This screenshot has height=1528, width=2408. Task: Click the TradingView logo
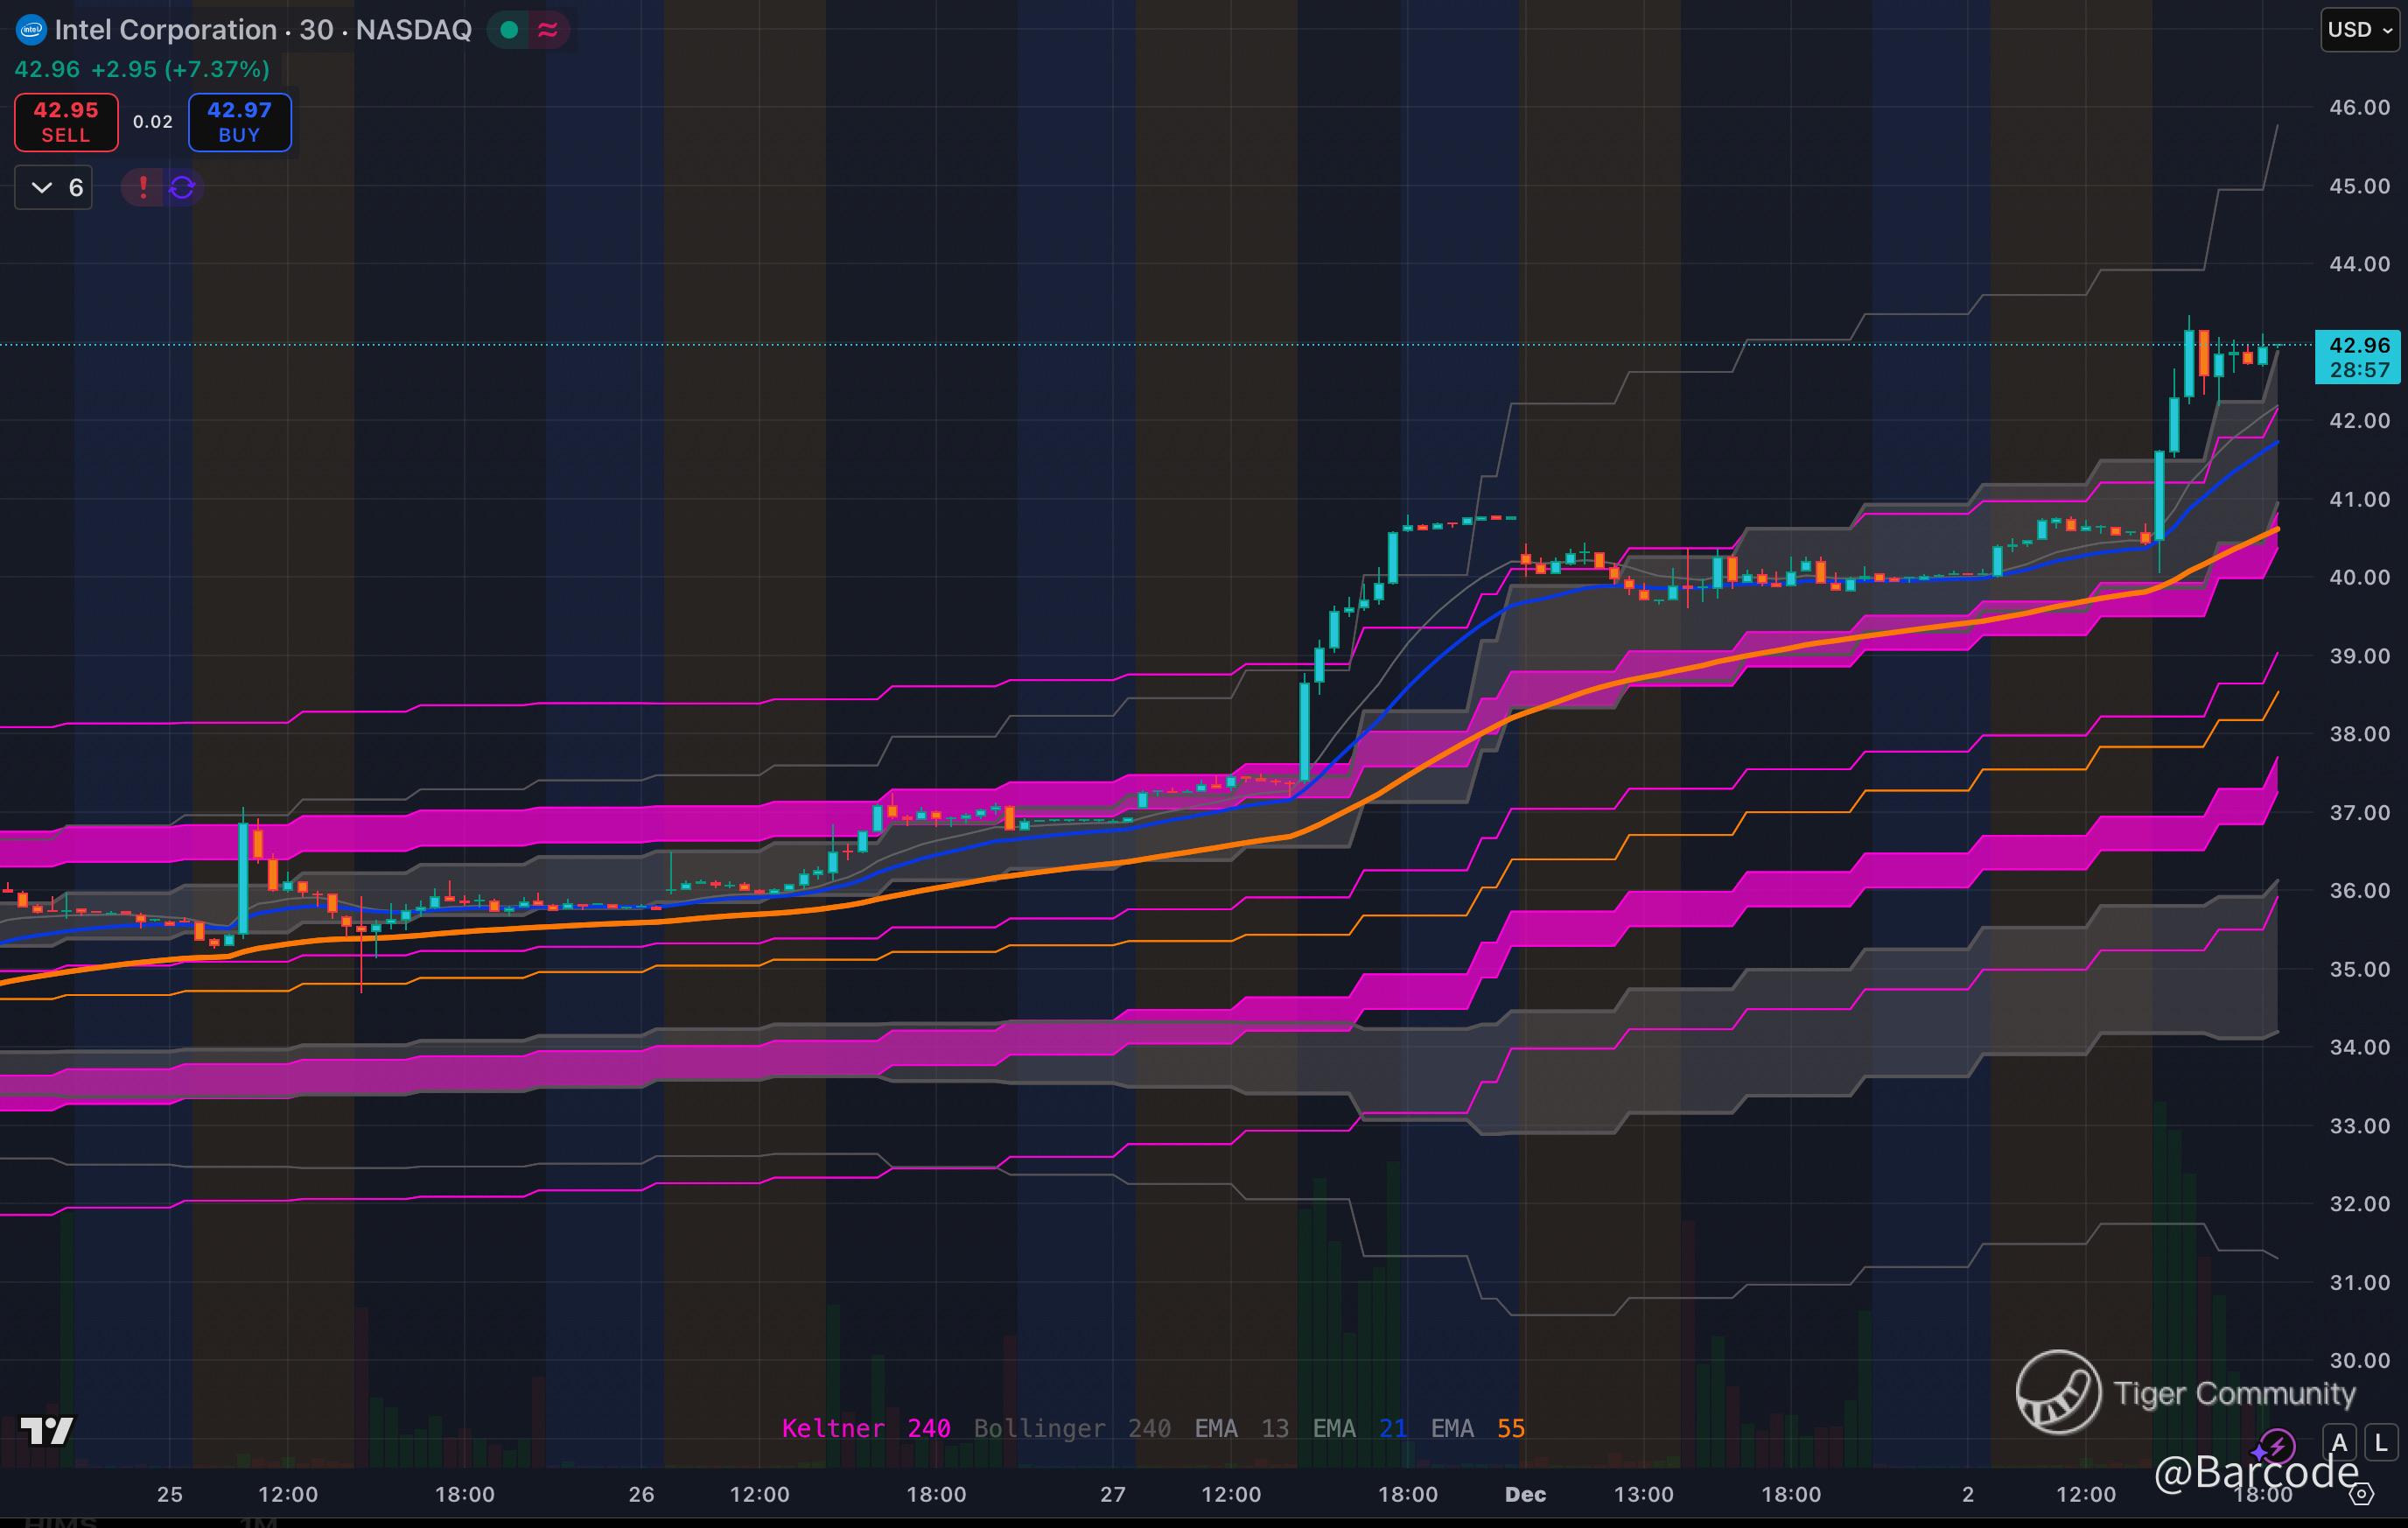tap(46, 1430)
